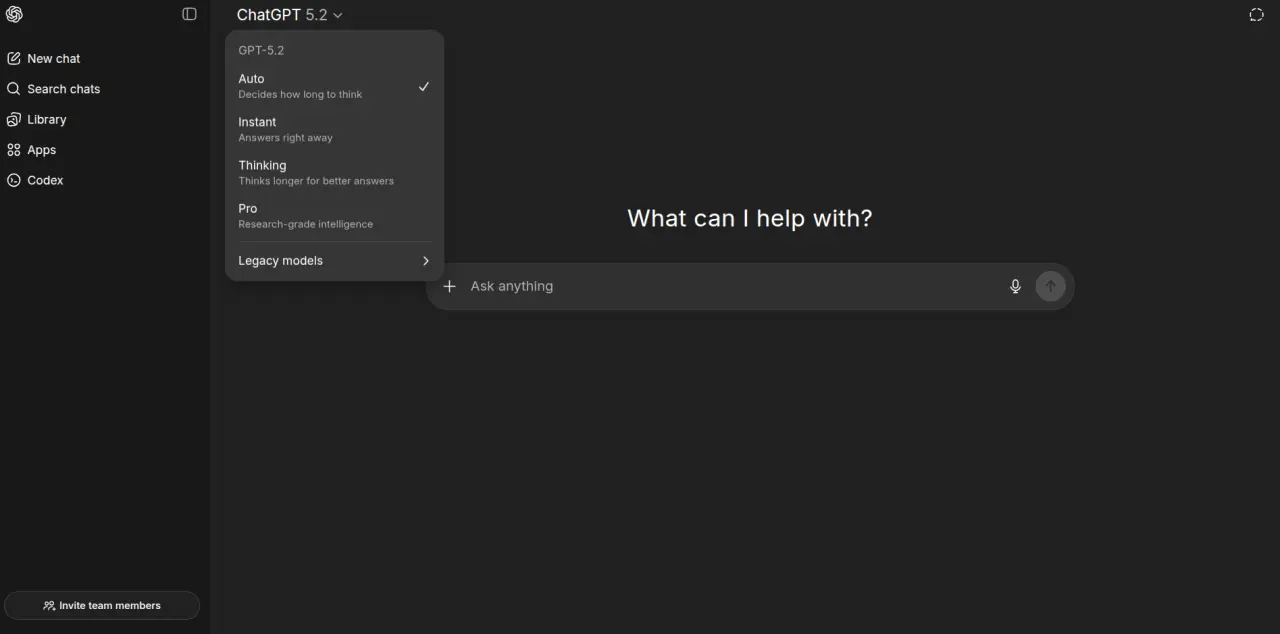Click the Apps grid icon
Viewport: 1280px width, 634px height.
coord(14,150)
